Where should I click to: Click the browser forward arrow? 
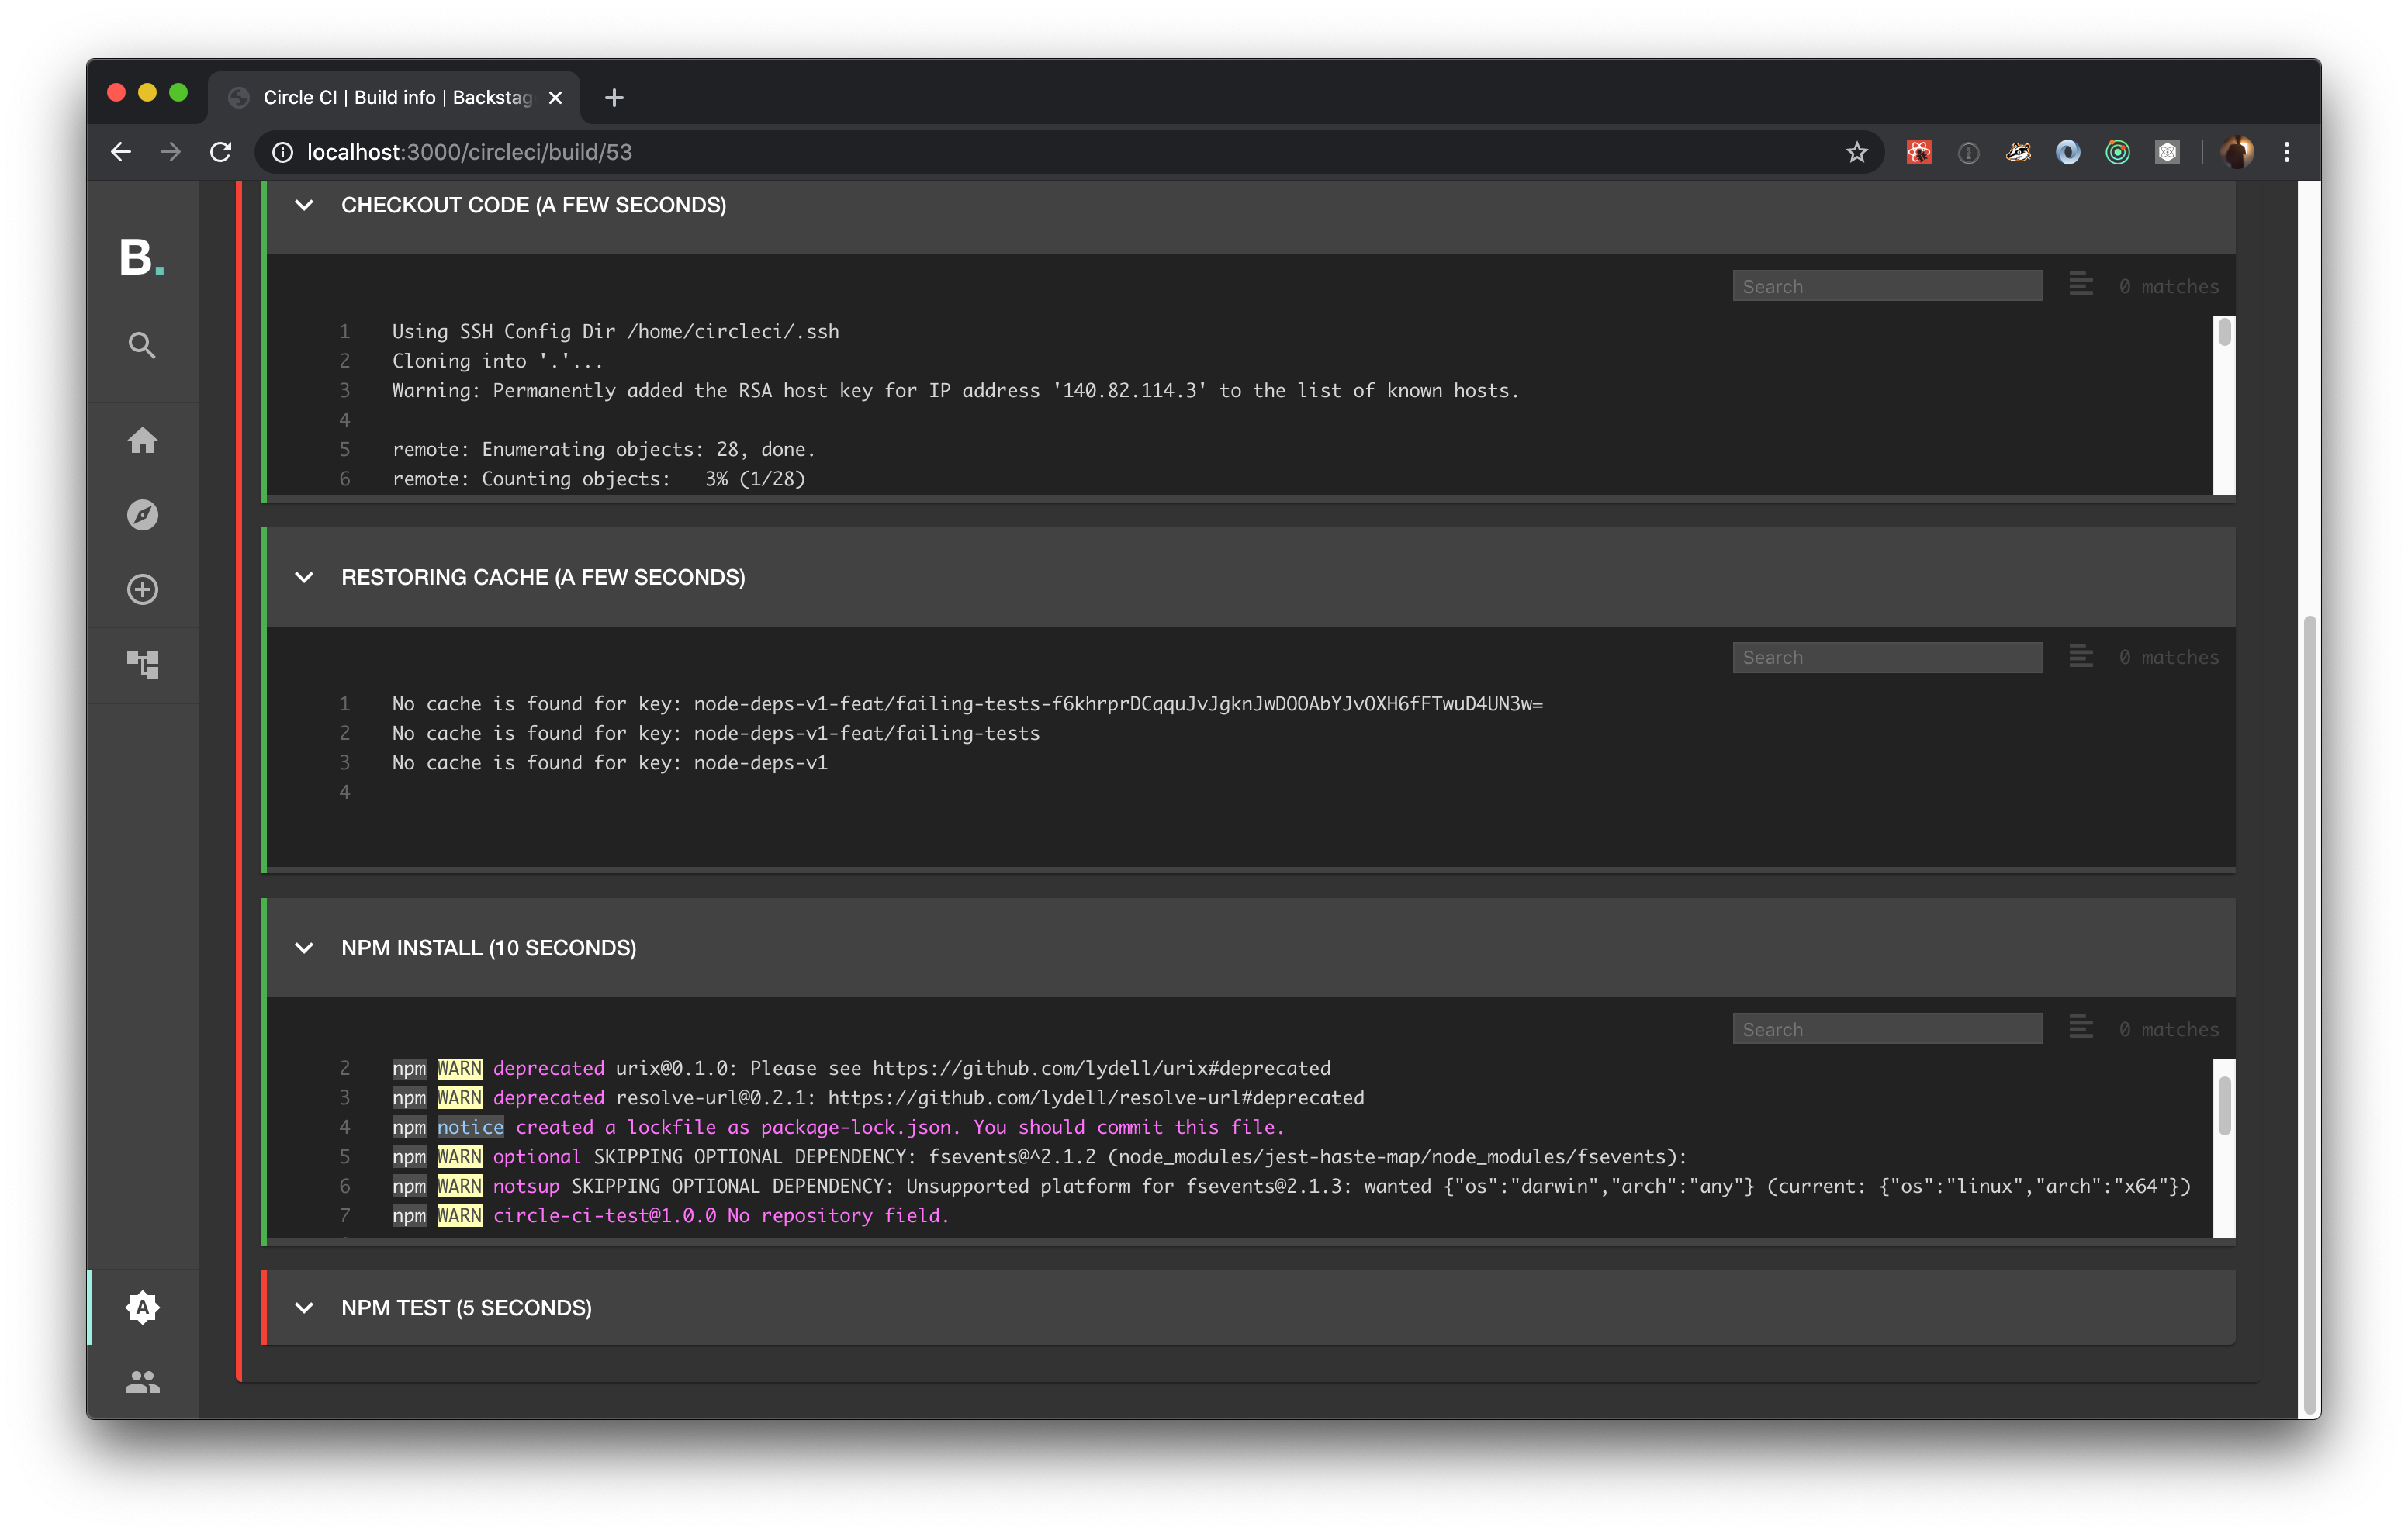[x=171, y=152]
